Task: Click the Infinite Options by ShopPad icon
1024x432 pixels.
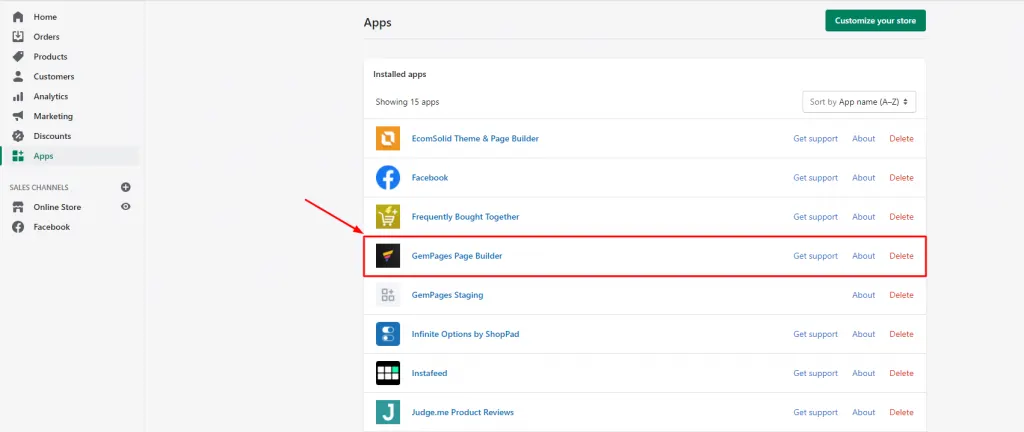Action: coord(388,334)
